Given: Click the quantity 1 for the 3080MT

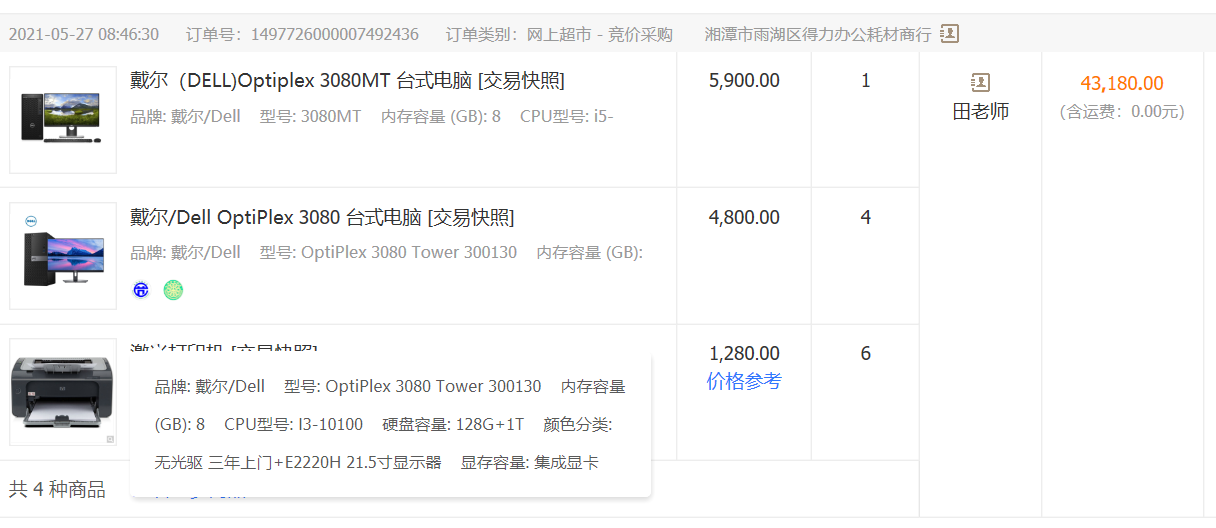Looking at the screenshot, I should pos(866,81).
